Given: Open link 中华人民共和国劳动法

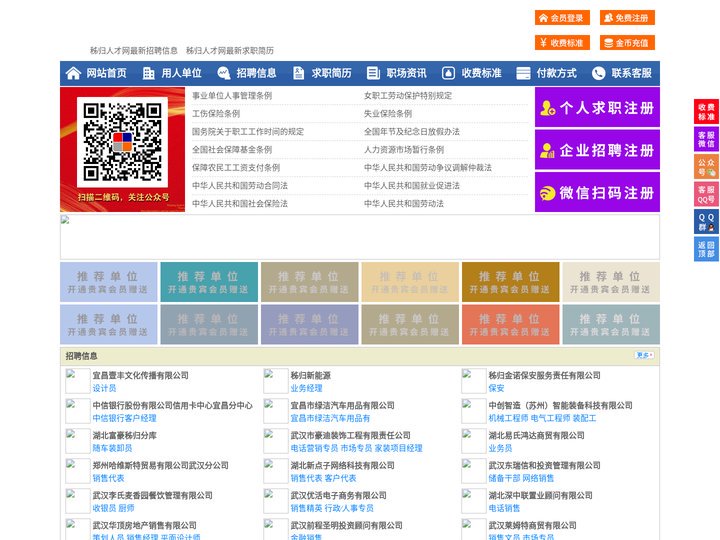Looking at the screenshot, I should click(x=404, y=203).
